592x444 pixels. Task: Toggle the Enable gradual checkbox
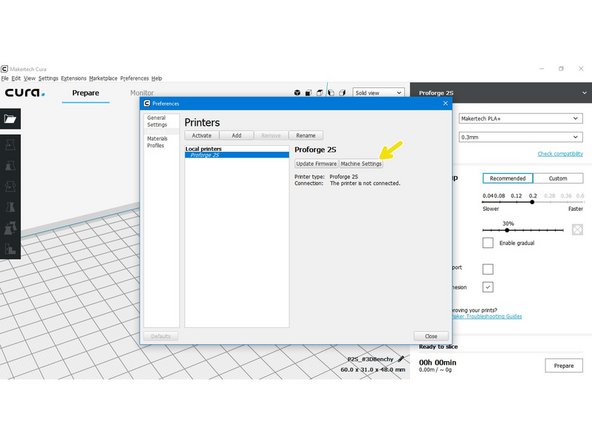[x=488, y=243]
